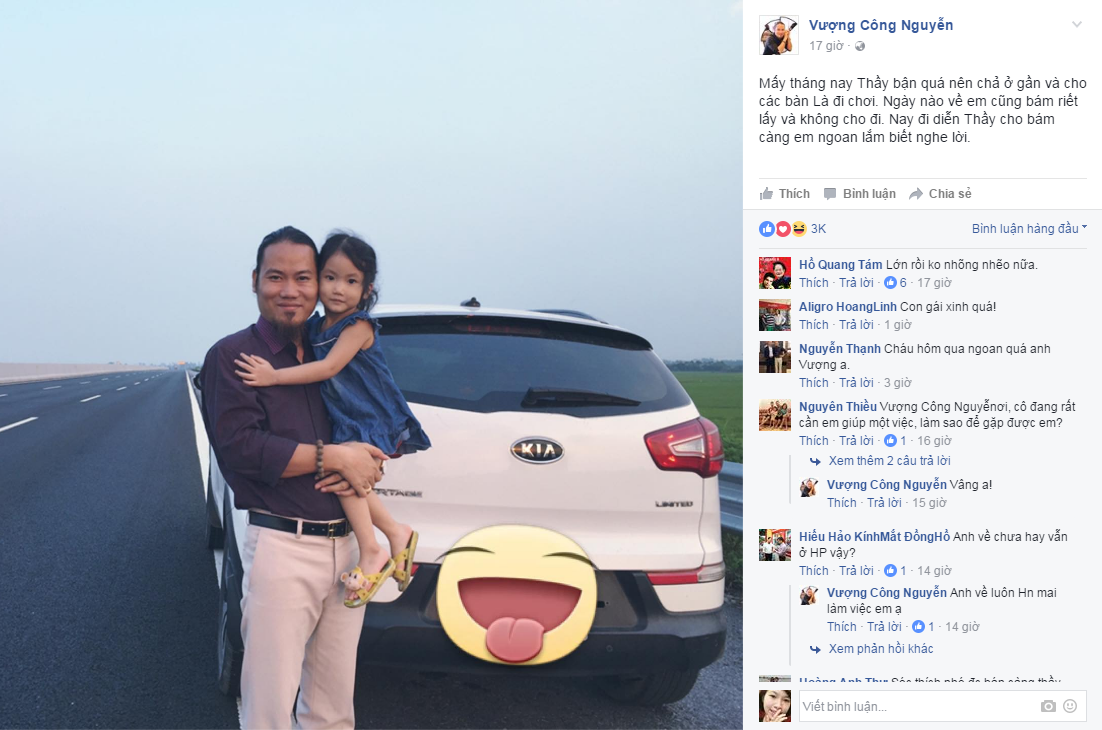Open Nguyên Thiều's profile link

click(838, 406)
